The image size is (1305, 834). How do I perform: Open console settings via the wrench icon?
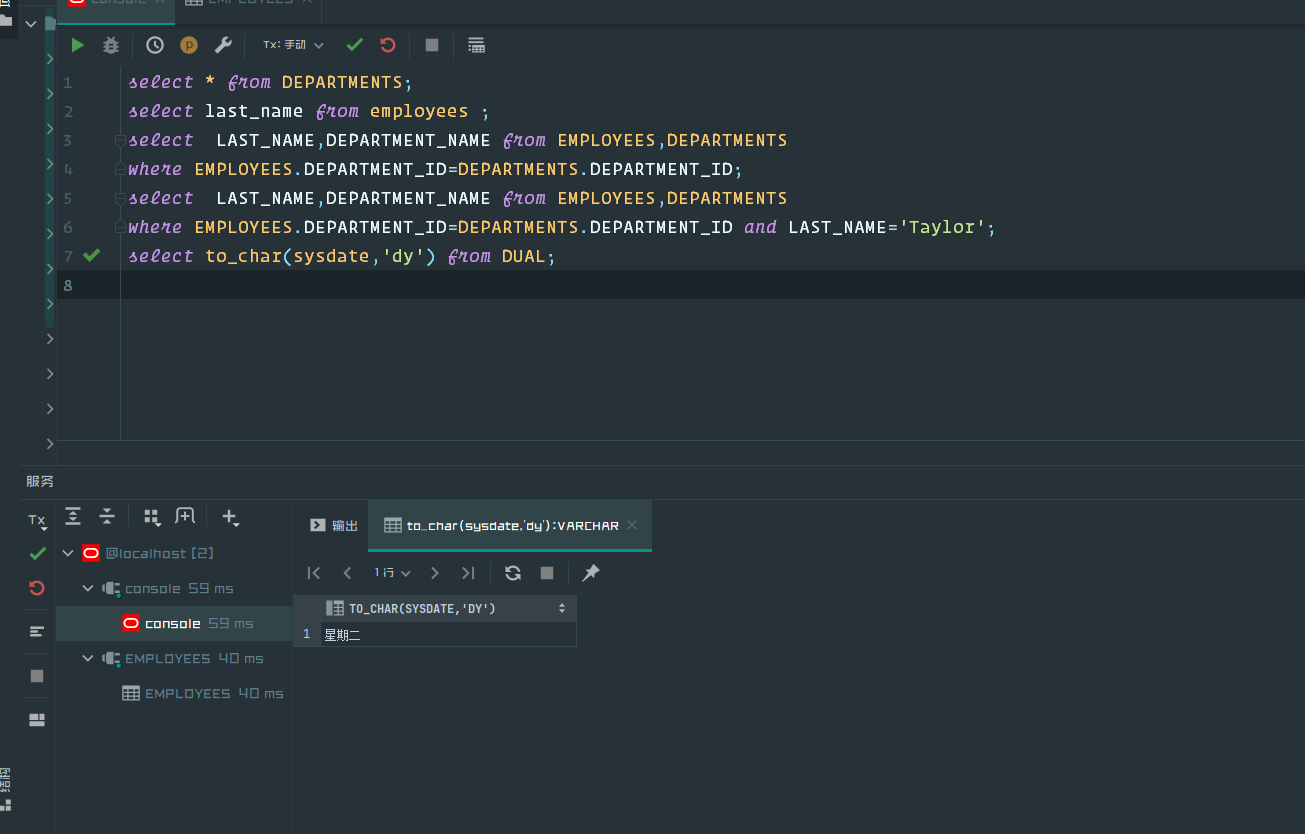pyautogui.click(x=224, y=45)
